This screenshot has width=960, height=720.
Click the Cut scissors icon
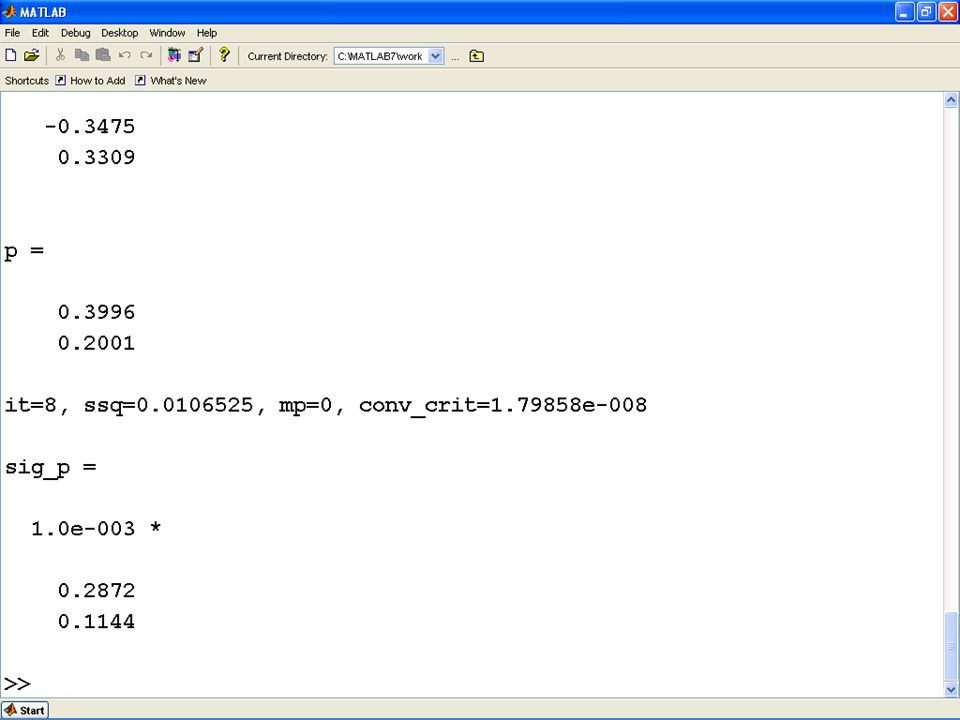[x=60, y=56]
